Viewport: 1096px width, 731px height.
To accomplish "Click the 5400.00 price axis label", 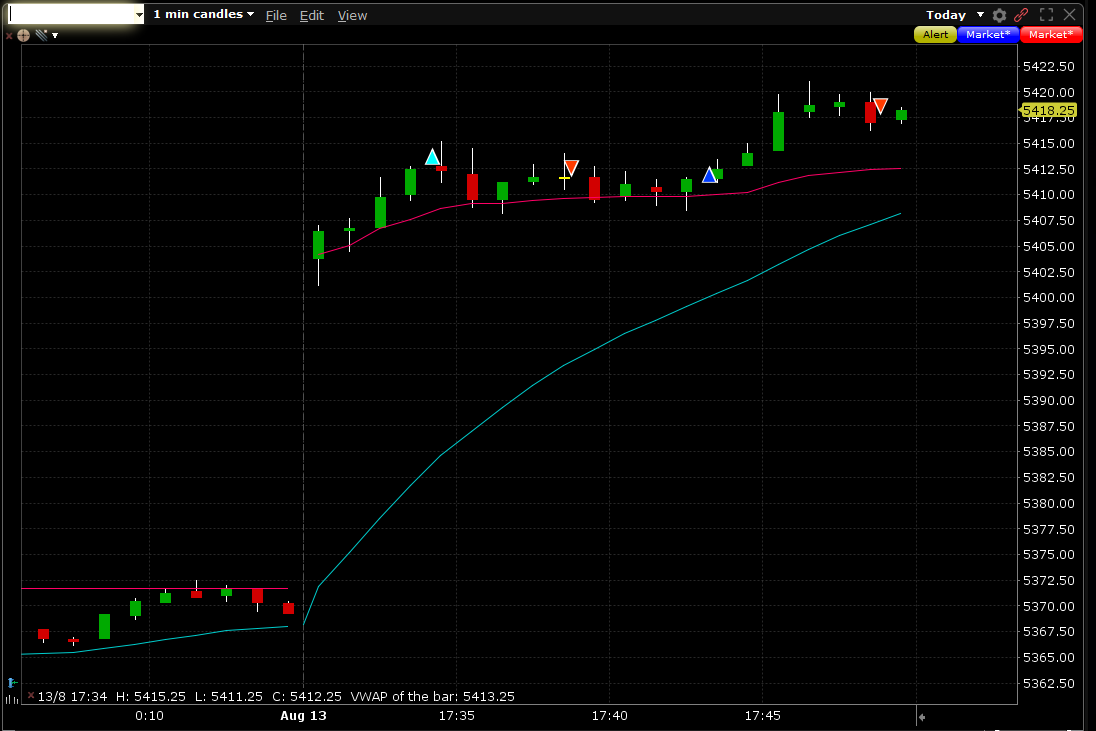I will click(1048, 298).
